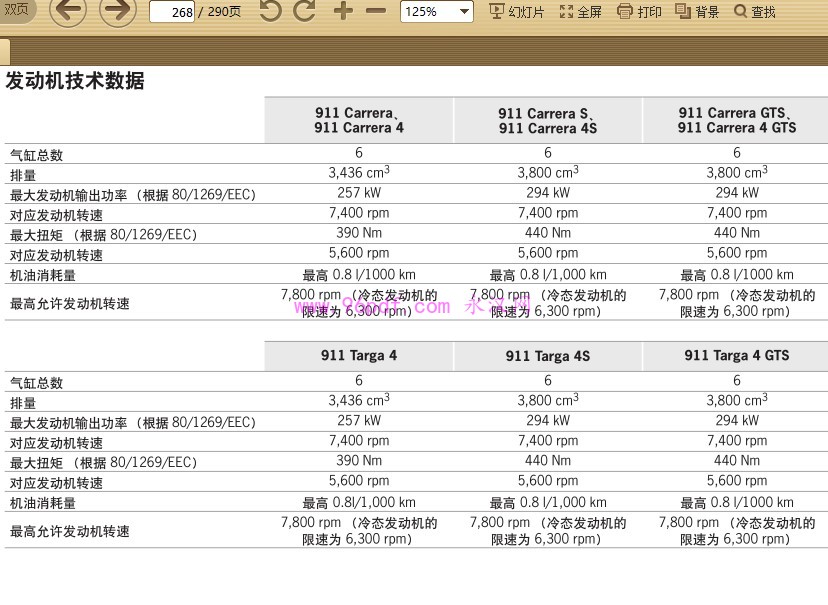
Task: Click 气缸总数 row label in Carrera table
Action: click(x=36, y=155)
